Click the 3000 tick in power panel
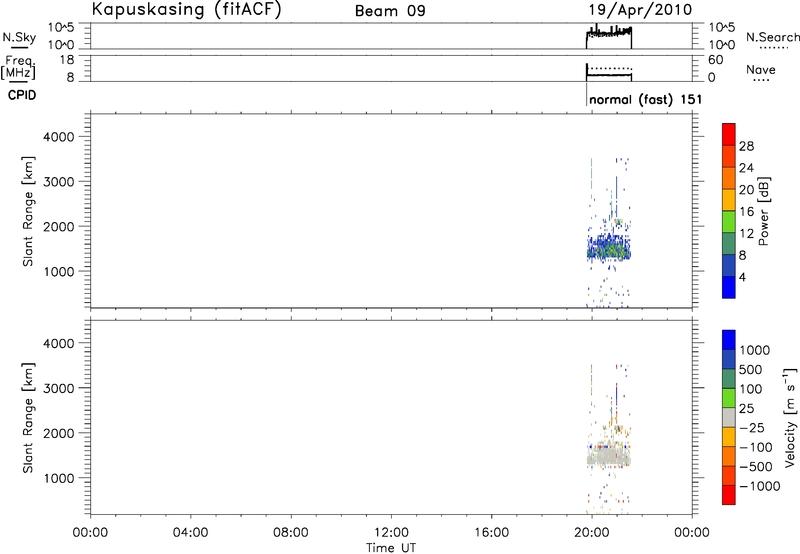 58,182
